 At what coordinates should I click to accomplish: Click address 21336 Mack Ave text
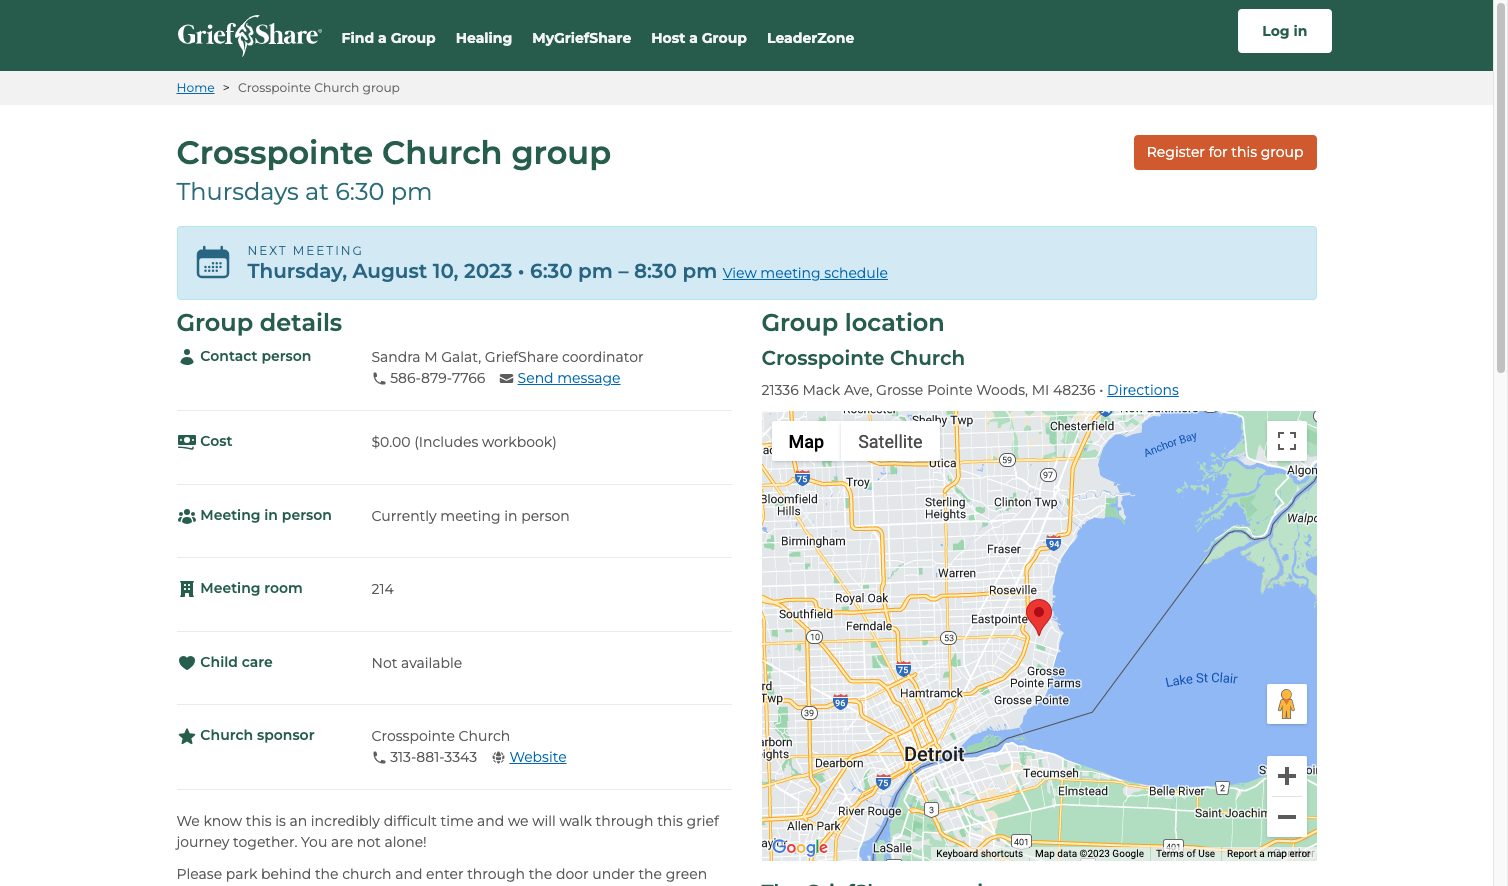coord(928,390)
